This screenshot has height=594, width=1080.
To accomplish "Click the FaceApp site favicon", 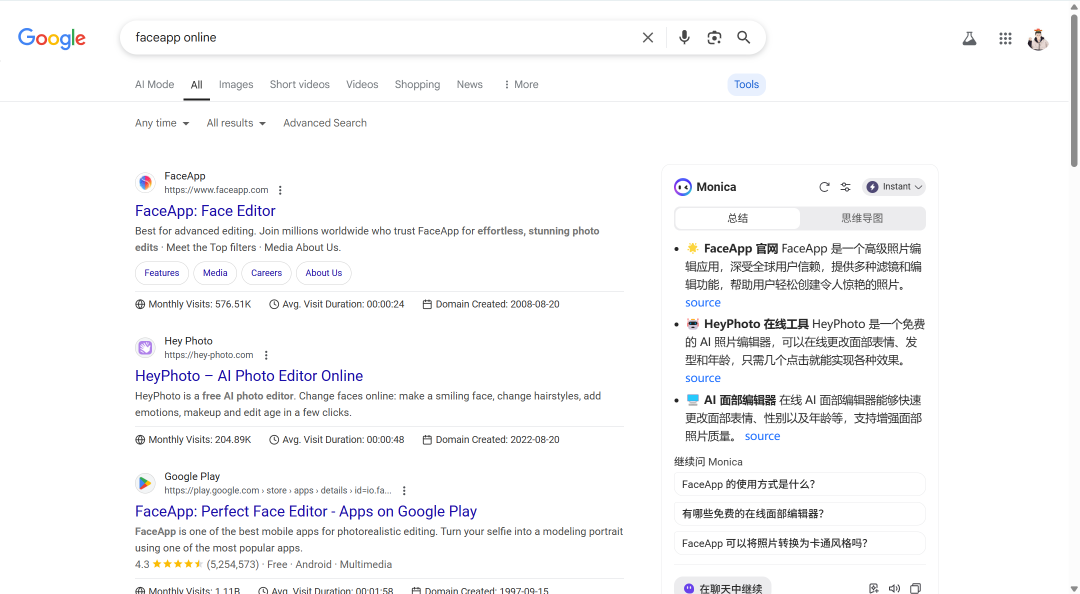I will [145, 183].
